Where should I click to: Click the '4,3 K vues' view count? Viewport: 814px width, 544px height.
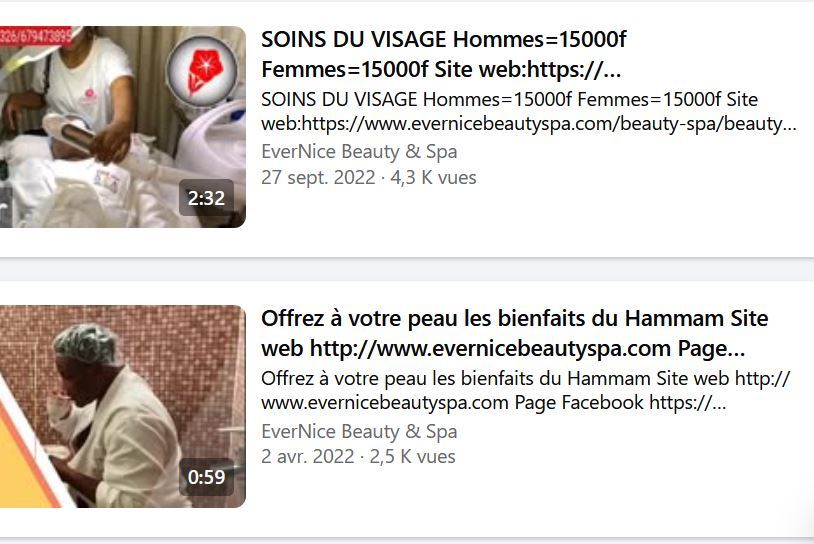coord(433,178)
